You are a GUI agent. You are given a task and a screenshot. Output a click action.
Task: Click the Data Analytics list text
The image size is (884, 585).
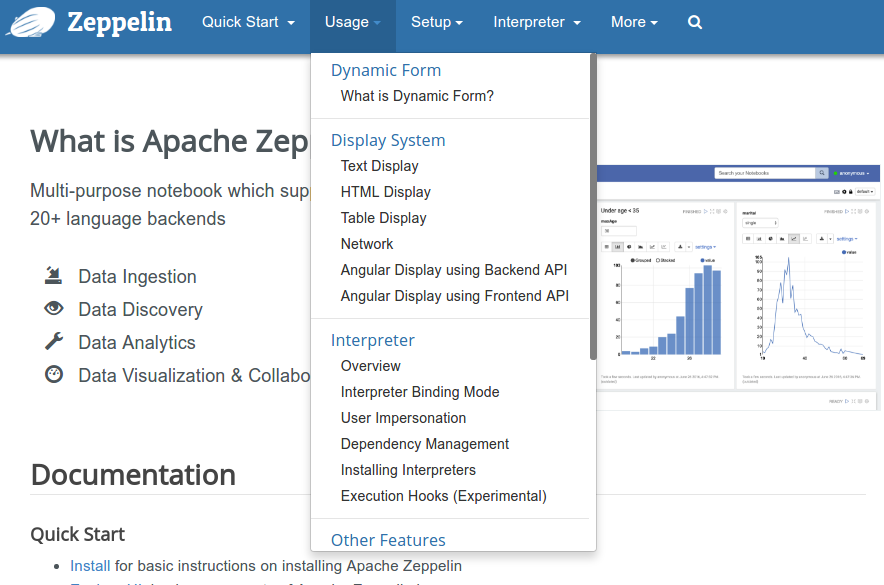tap(137, 343)
